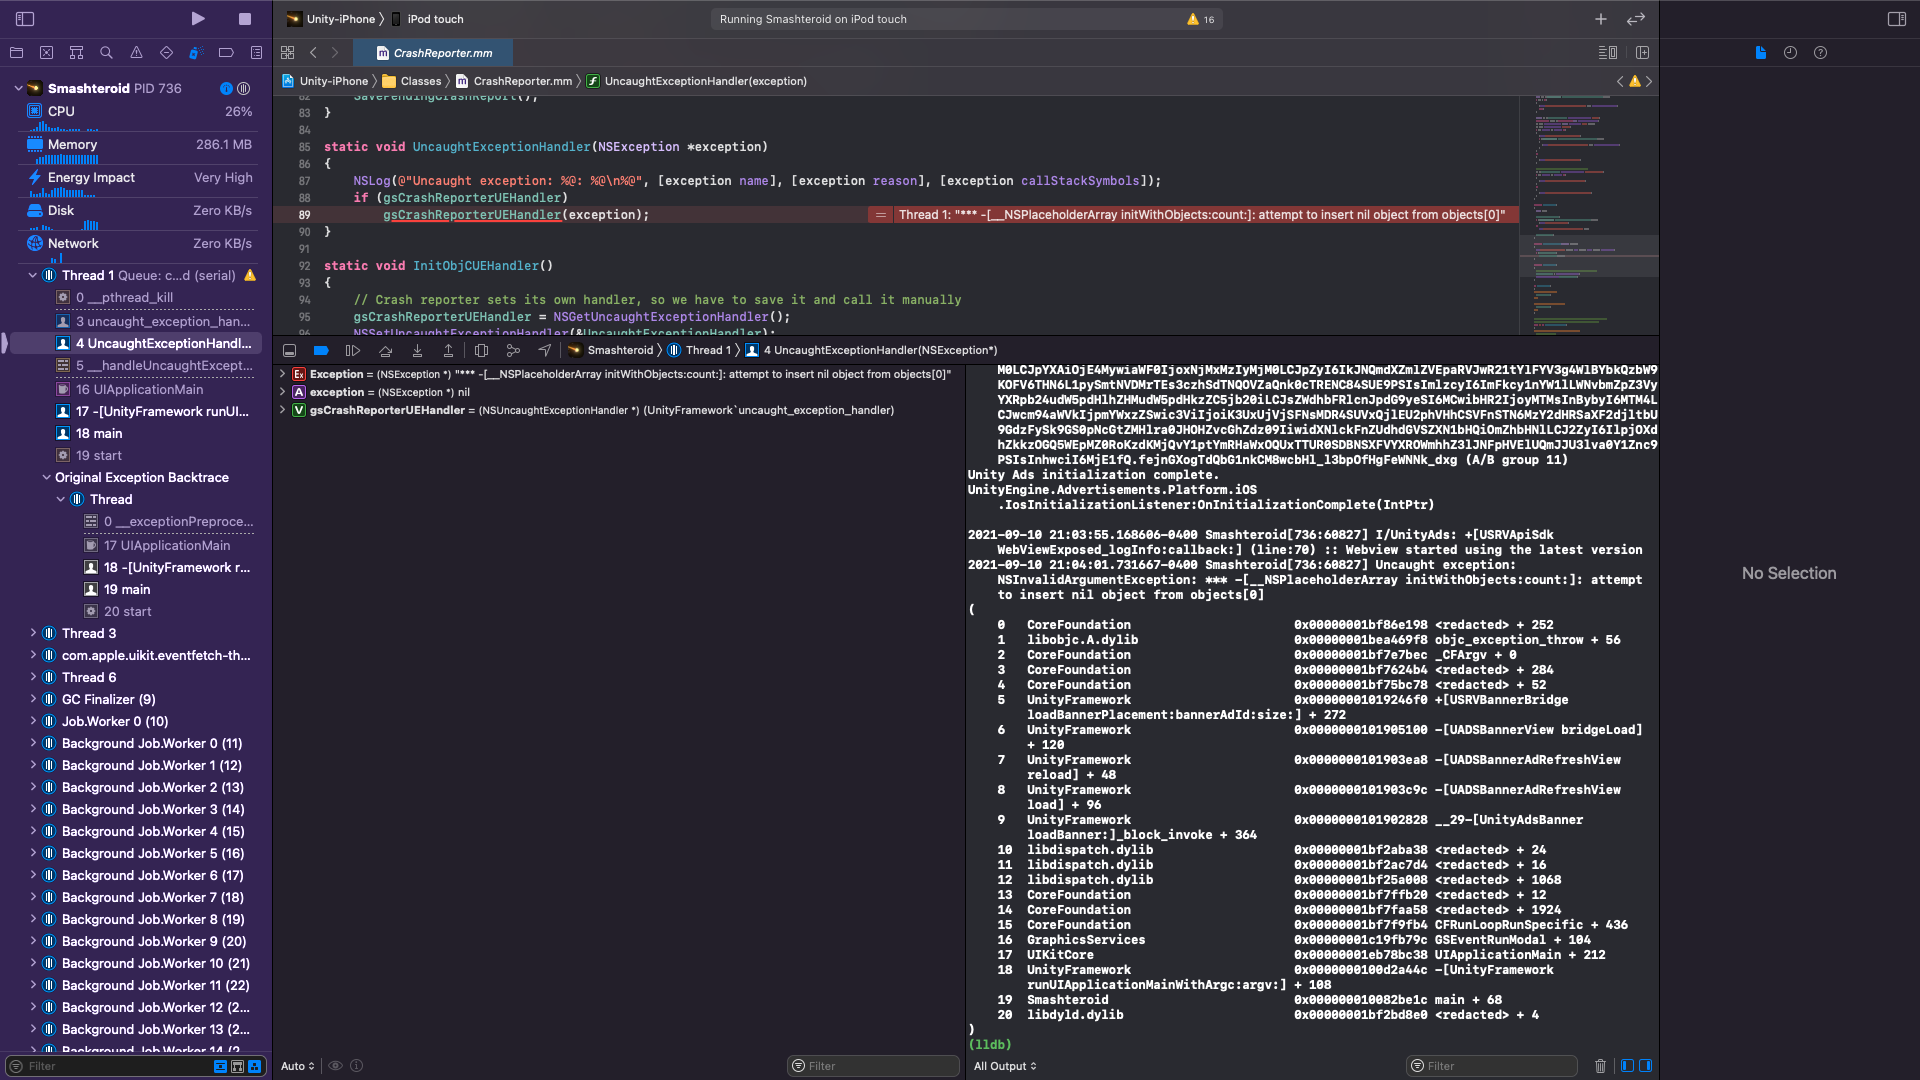This screenshot has height=1080, width=1920.
Task: Toggle breakpoints activation in debug bar
Action: click(321, 351)
